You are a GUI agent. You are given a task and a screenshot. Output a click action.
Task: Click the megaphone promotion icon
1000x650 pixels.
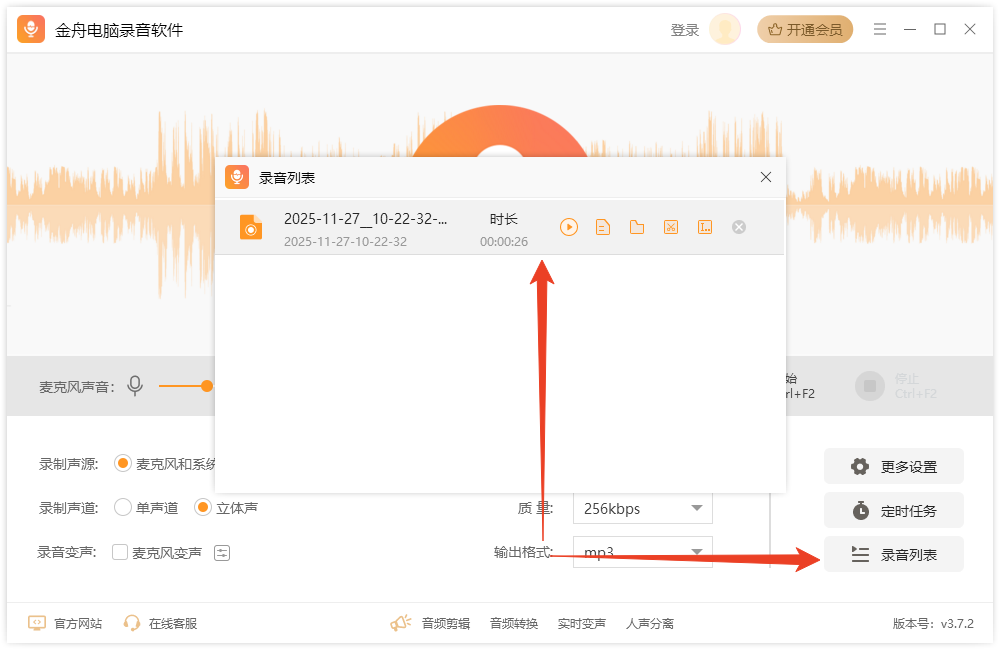pyautogui.click(x=401, y=623)
